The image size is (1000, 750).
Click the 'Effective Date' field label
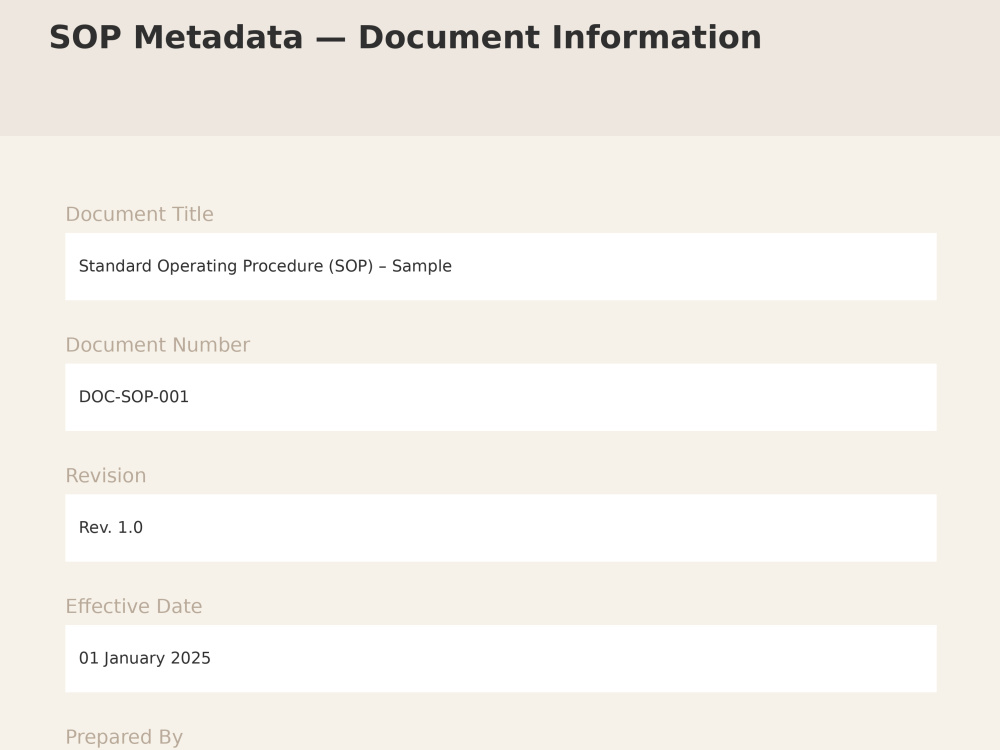pyautogui.click(x=134, y=607)
